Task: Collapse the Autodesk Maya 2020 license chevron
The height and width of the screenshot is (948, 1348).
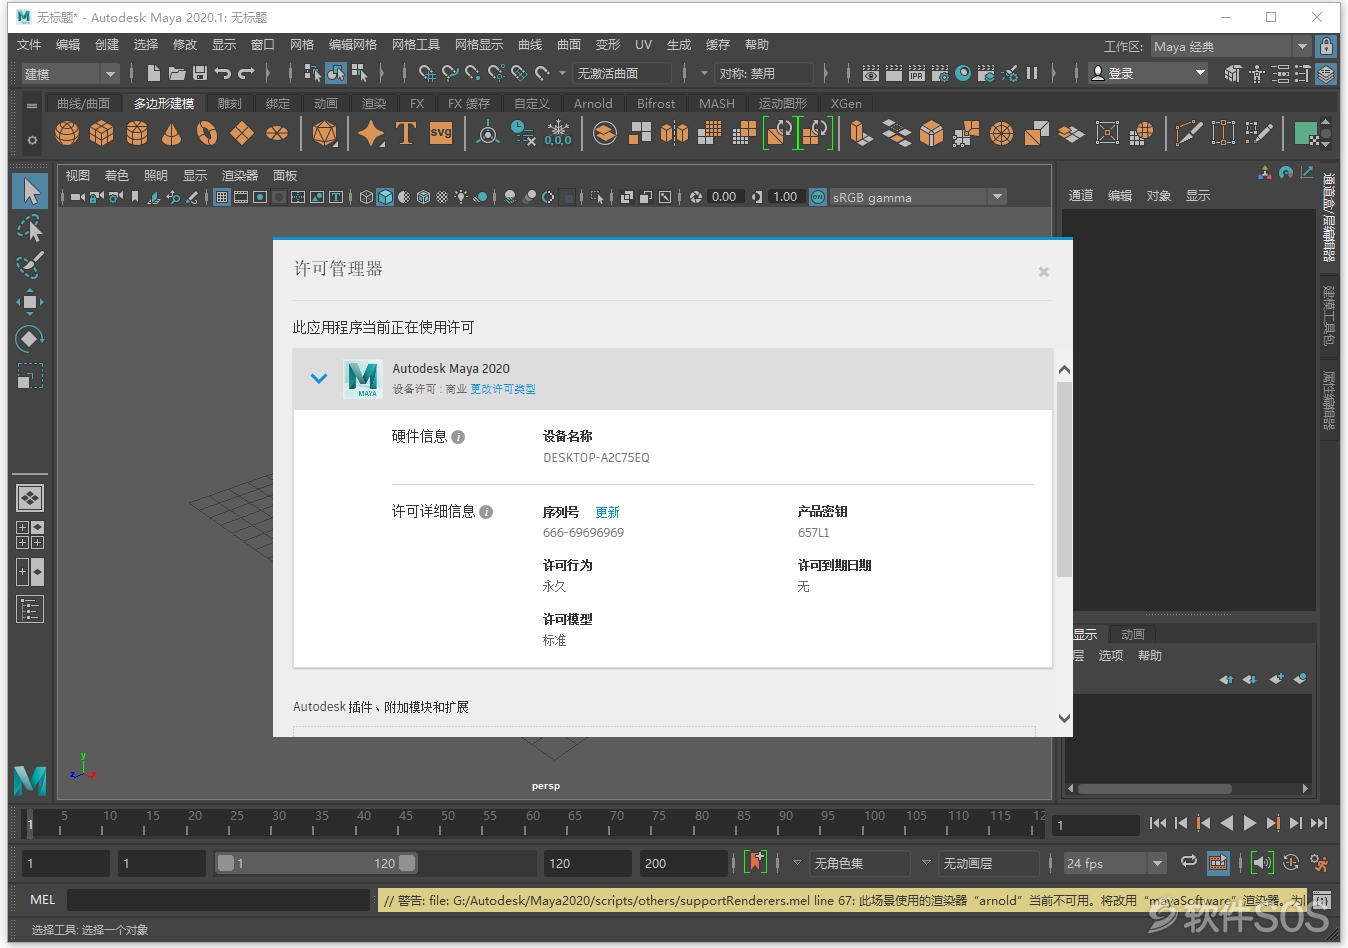Action: click(x=319, y=378)
